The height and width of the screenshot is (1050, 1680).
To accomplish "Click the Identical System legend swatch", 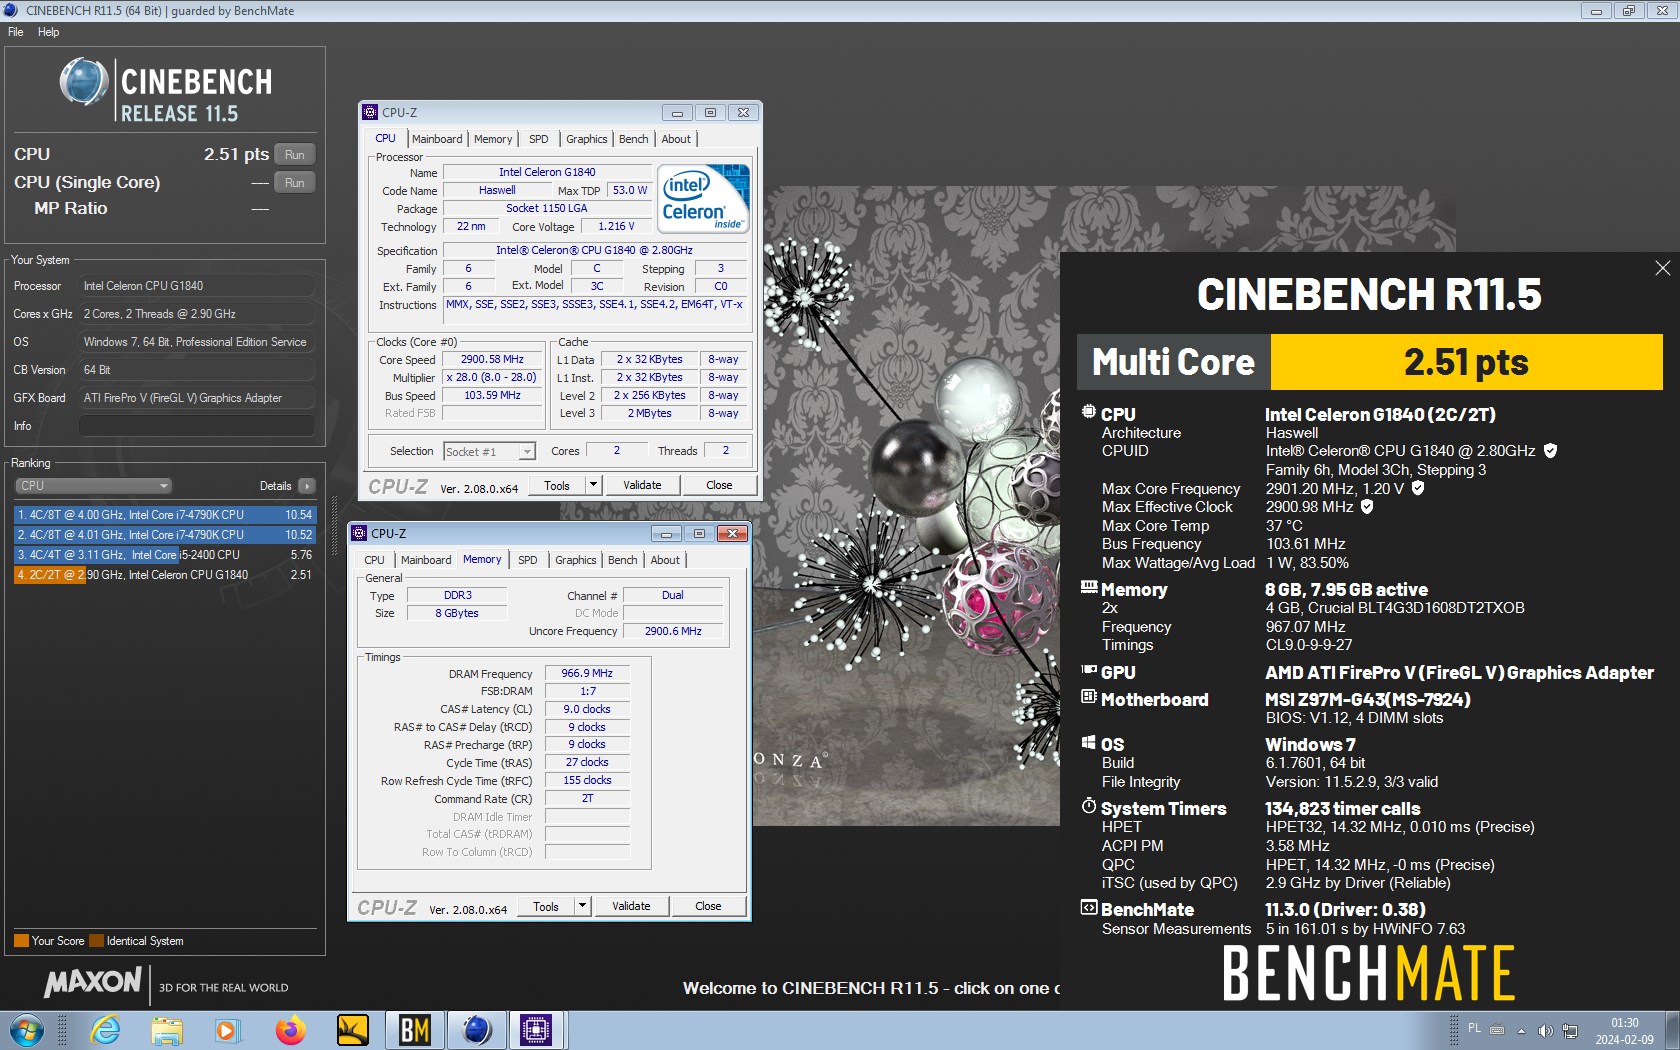I will click(96, 941).
